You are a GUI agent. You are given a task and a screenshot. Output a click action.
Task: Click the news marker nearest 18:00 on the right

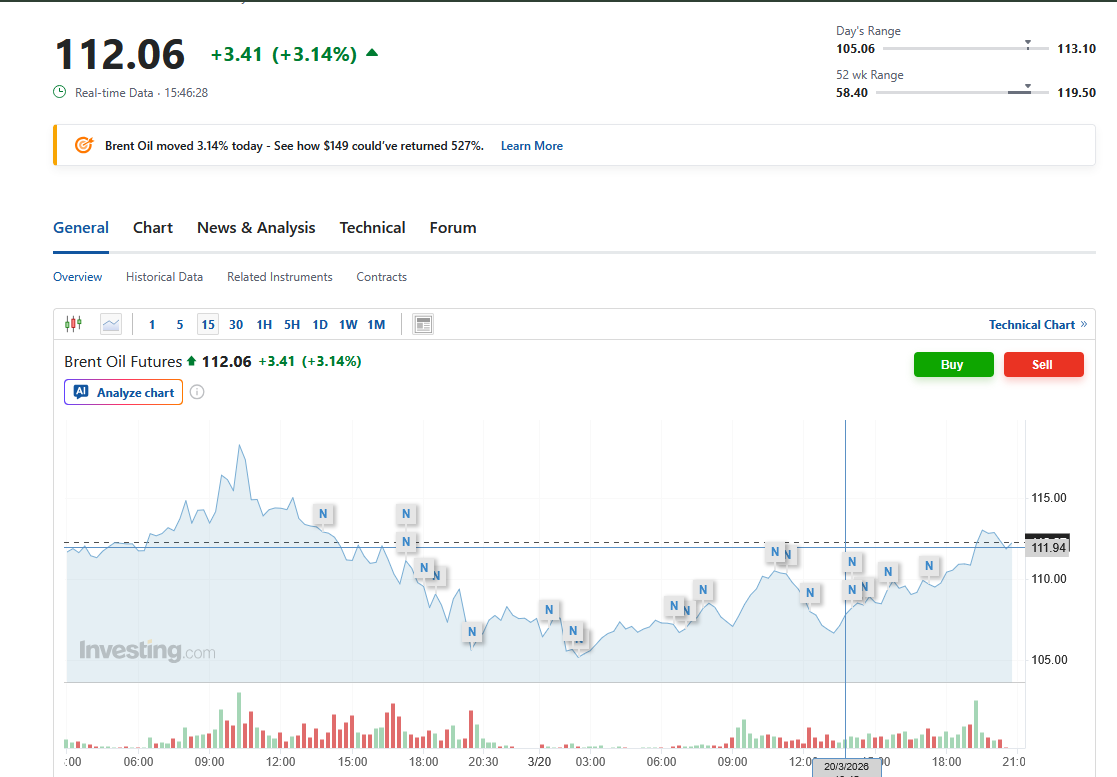[x=929, y=566]
